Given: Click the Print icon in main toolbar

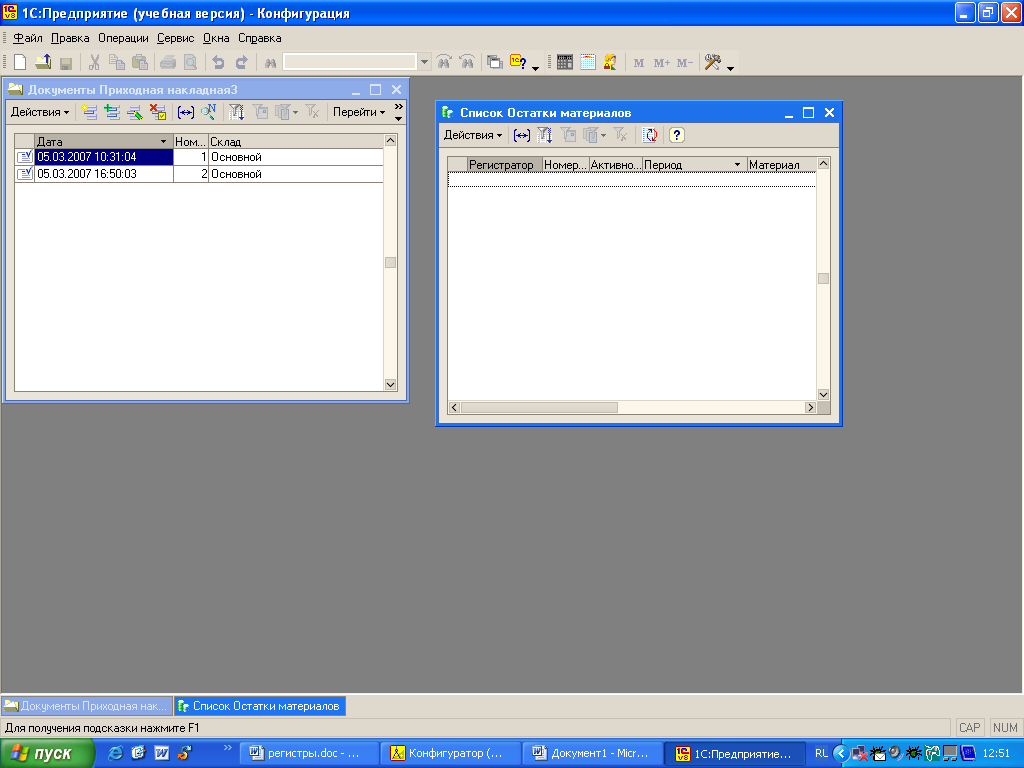Looking at the screenshot, I should coord(168,63).
